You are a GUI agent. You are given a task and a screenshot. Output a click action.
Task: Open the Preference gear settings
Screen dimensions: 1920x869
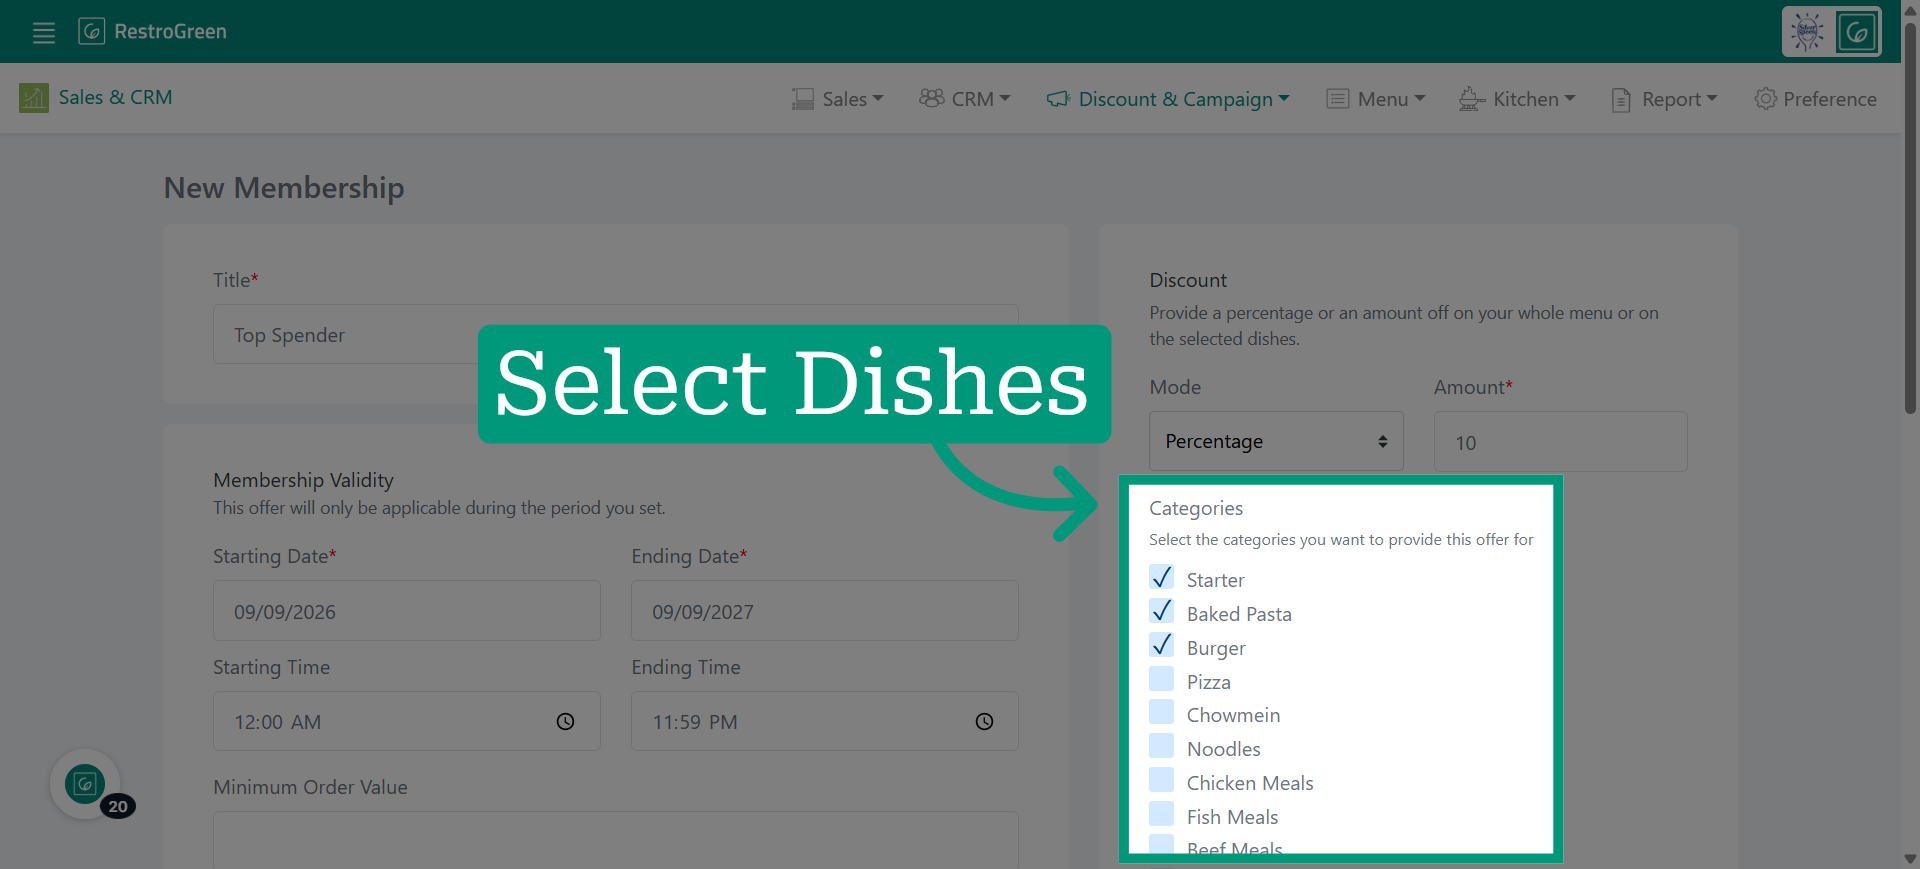pos(1816,99)
